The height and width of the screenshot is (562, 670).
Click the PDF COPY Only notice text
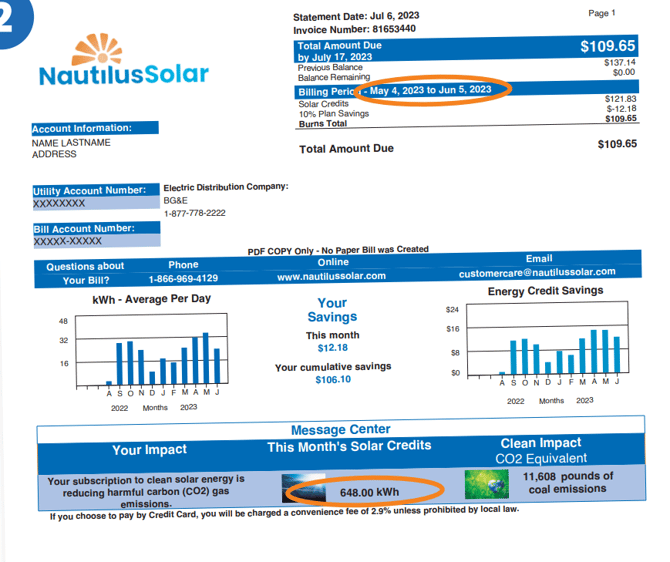click(x=338, y=250)
